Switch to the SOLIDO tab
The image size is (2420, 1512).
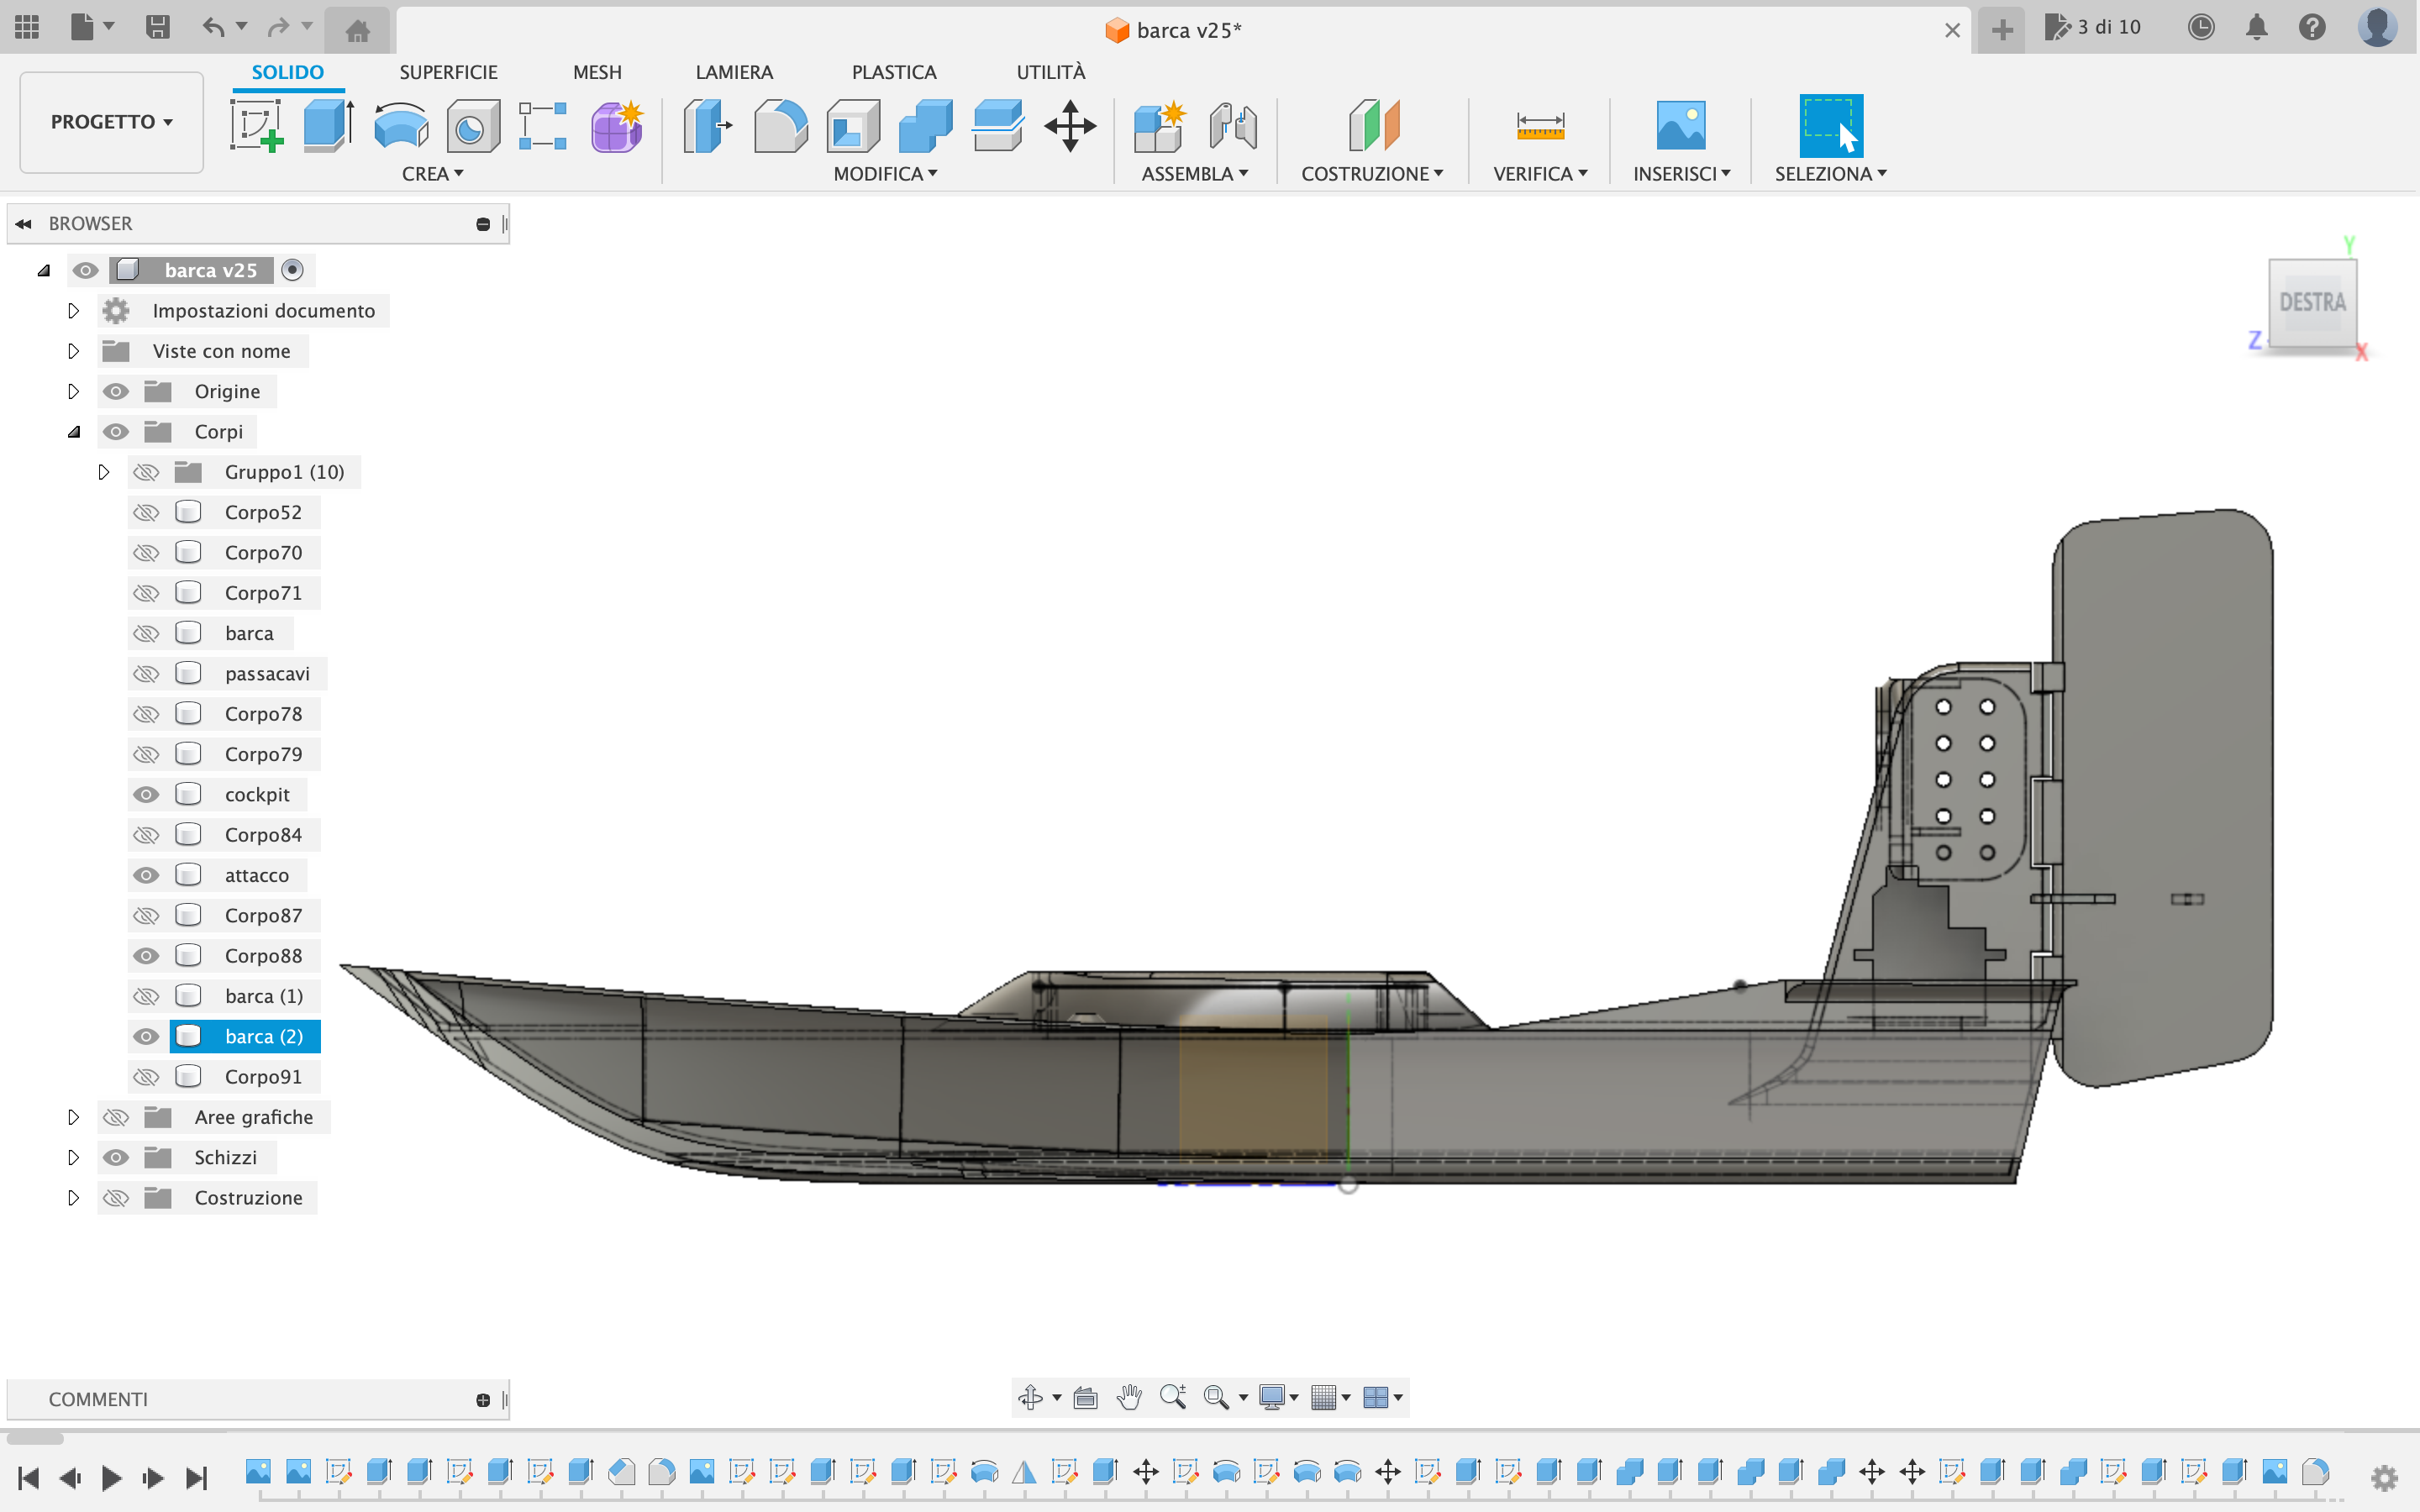point(287,72)
